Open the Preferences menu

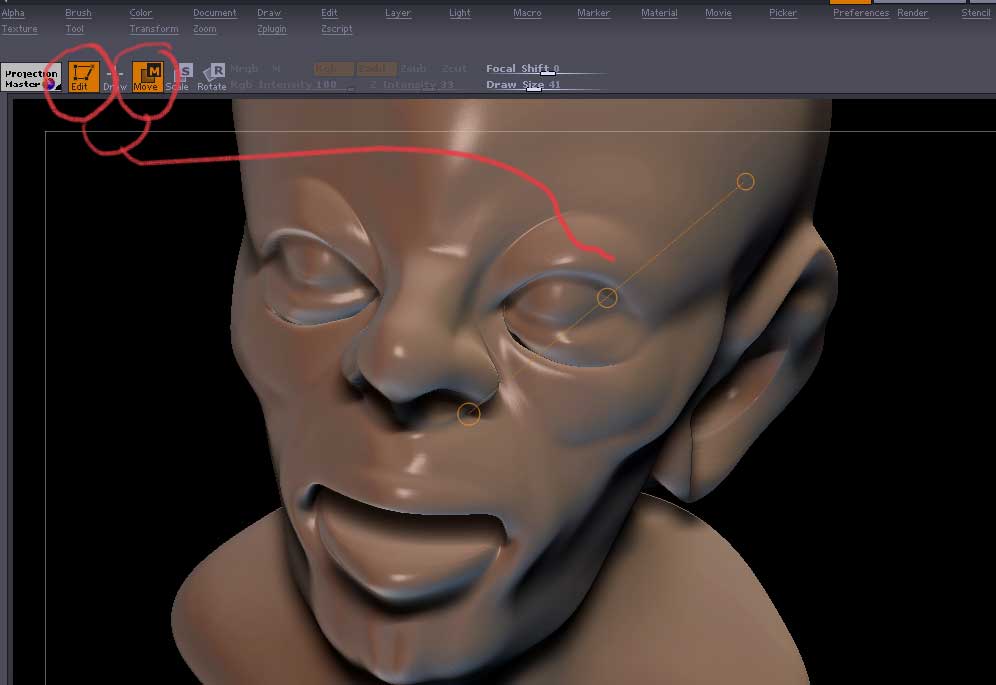861,13
